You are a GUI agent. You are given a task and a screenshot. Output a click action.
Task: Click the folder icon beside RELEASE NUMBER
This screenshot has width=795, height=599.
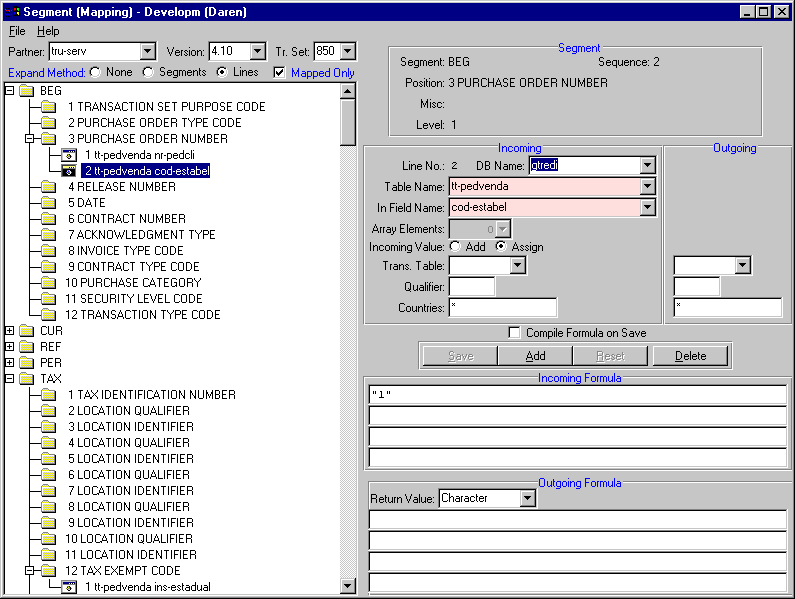(x=48, y=187)
